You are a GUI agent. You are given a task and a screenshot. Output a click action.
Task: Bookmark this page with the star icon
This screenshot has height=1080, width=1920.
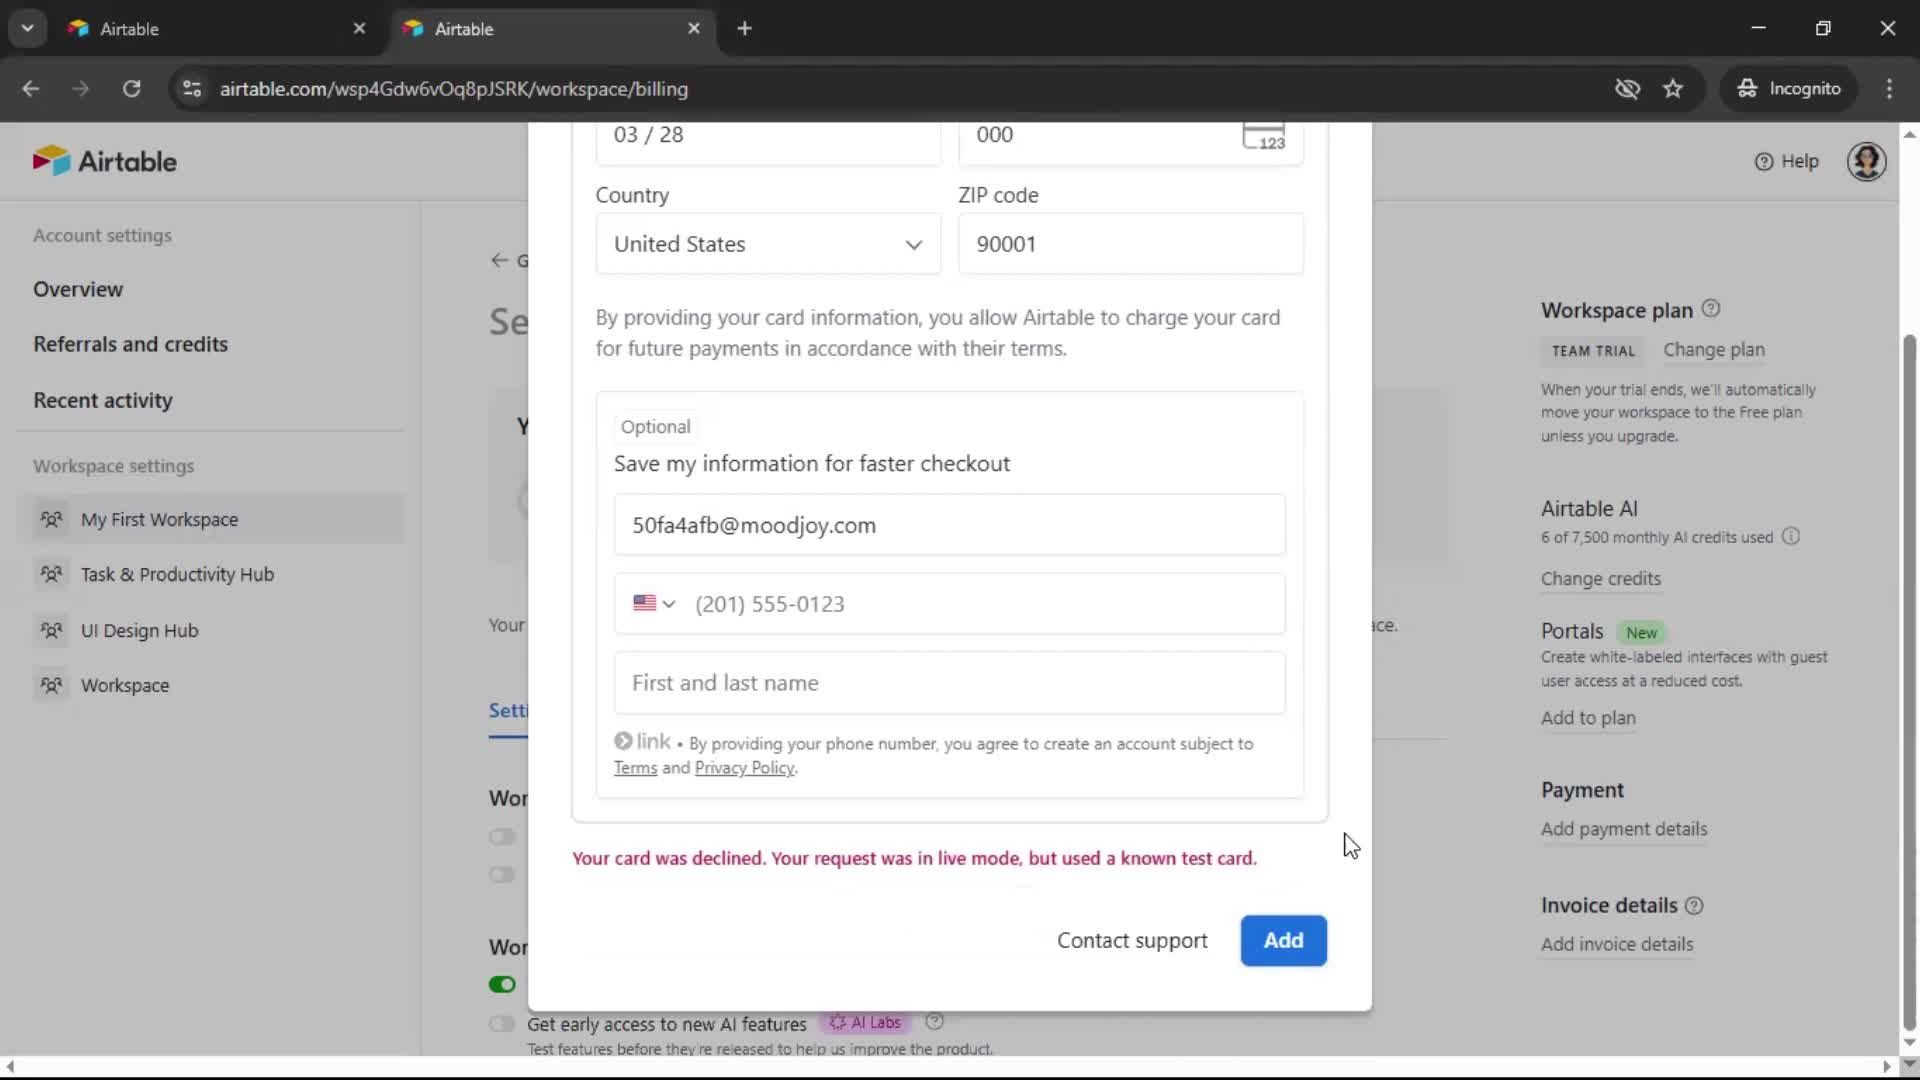click(x=1673, y=89)
